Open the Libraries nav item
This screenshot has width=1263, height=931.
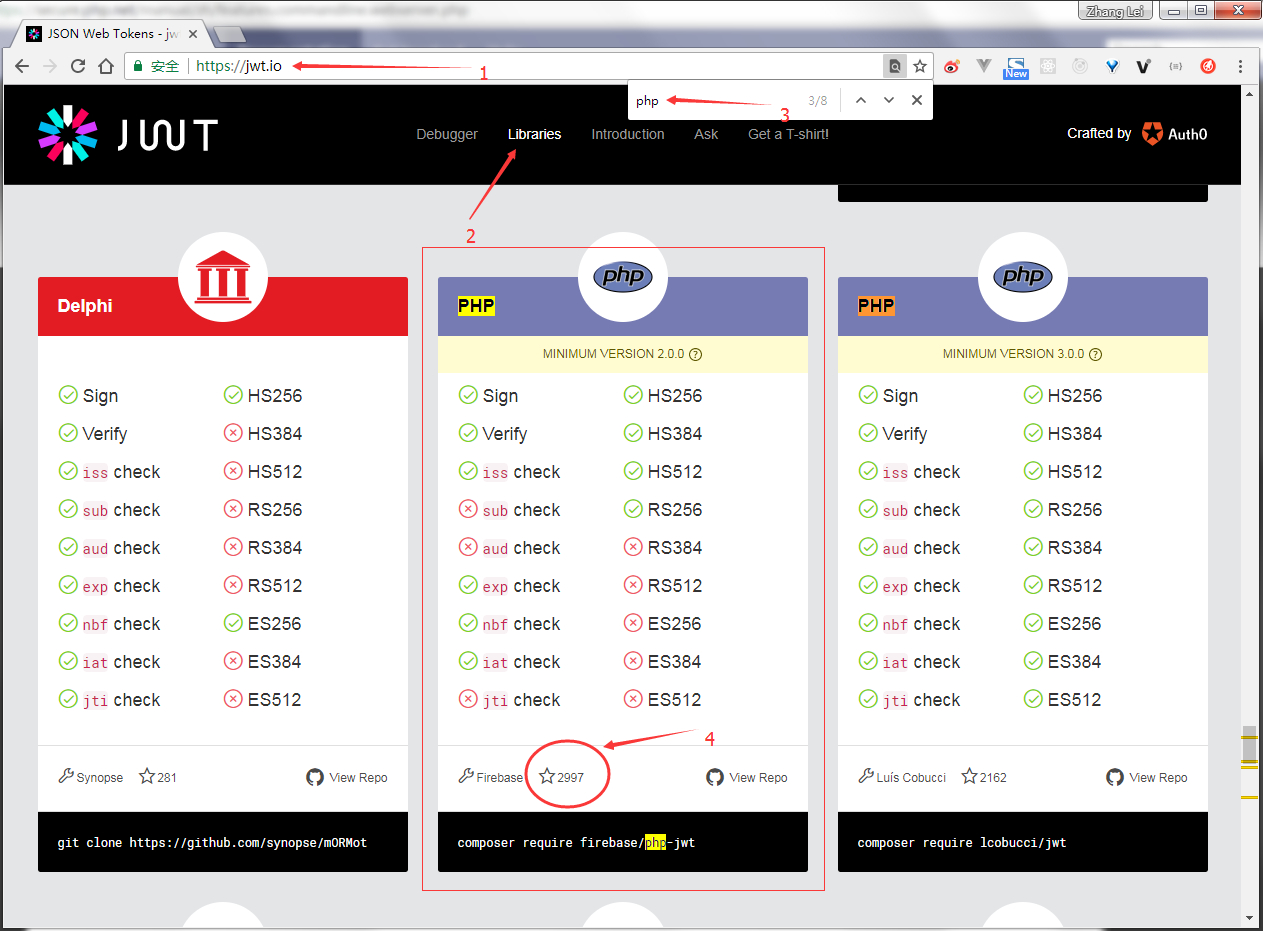534,134
